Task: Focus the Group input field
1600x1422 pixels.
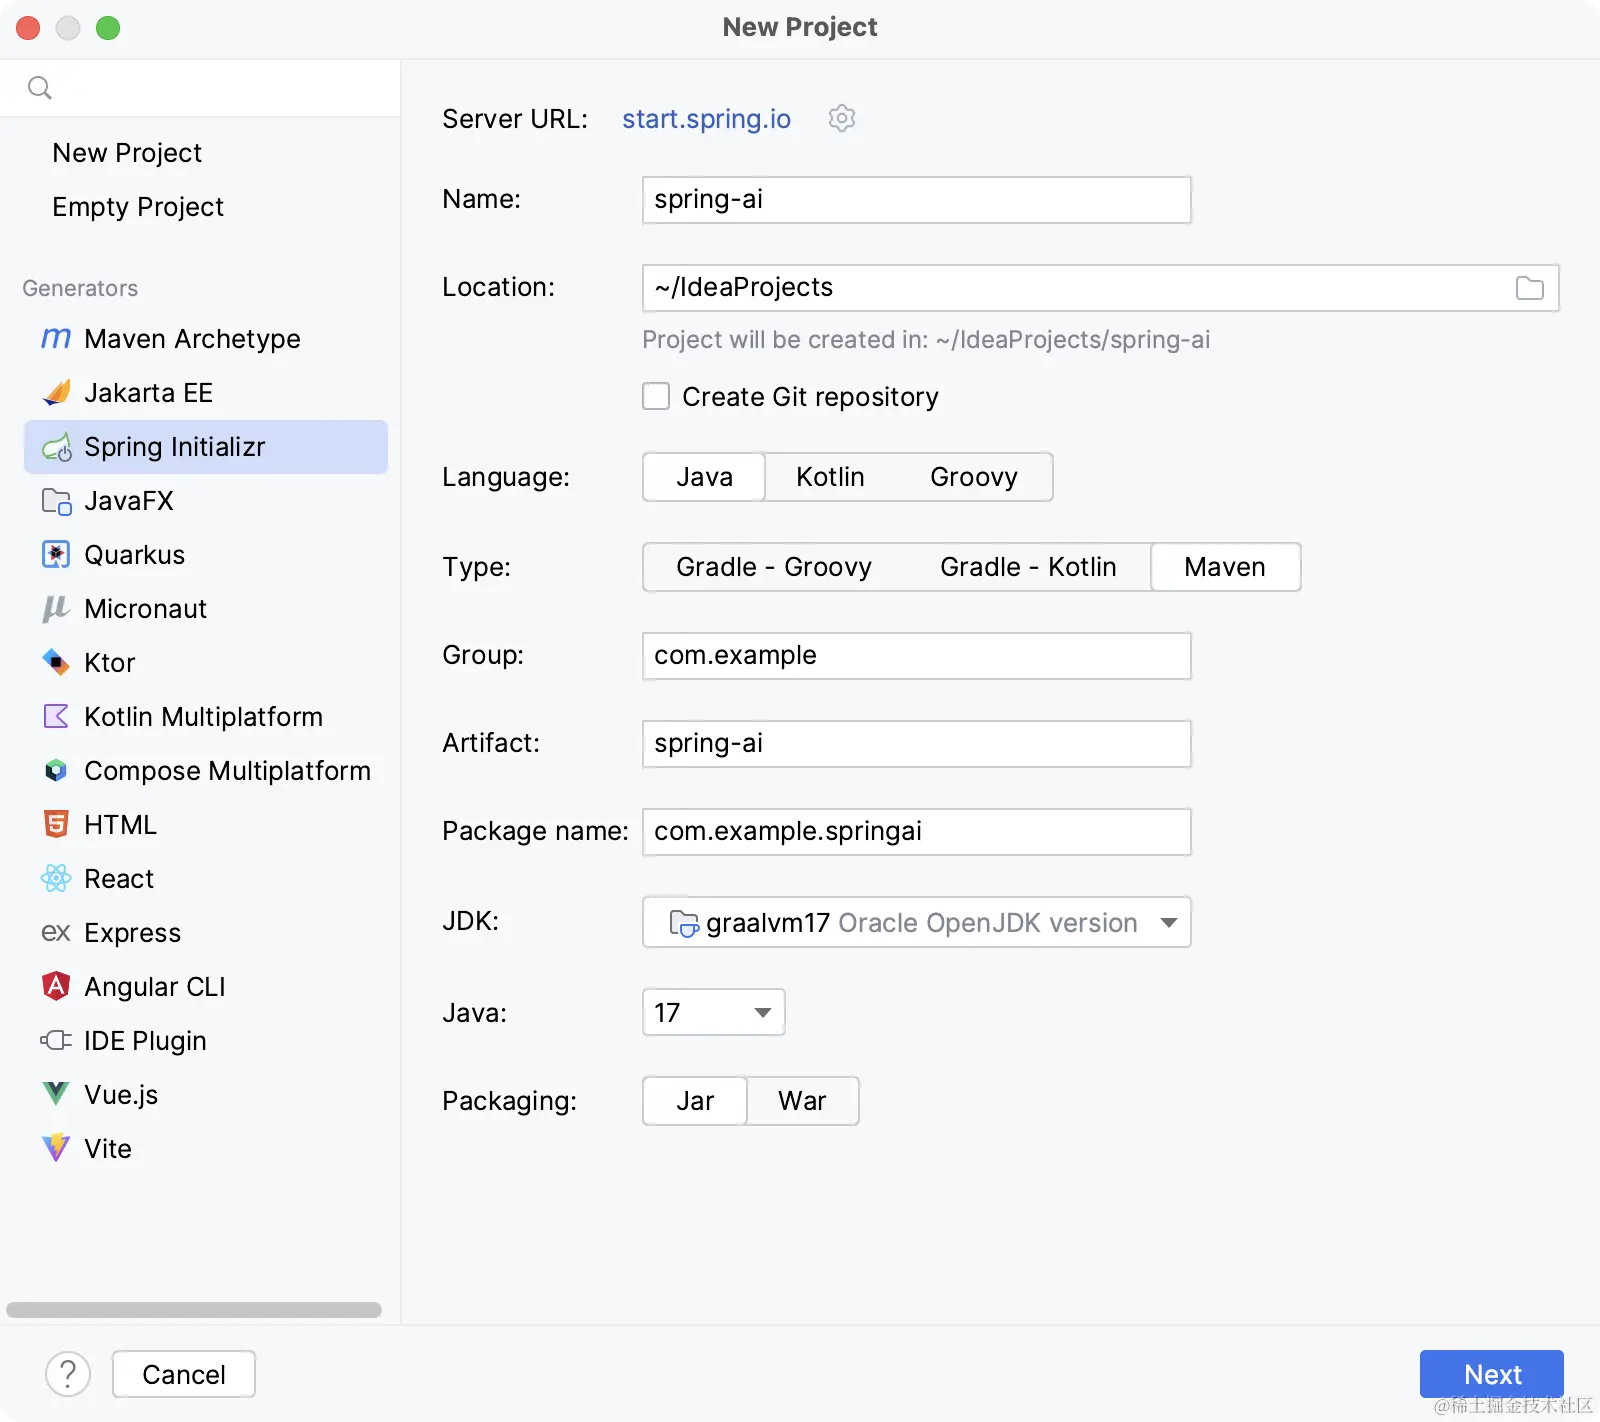Action: coord(916,656)
